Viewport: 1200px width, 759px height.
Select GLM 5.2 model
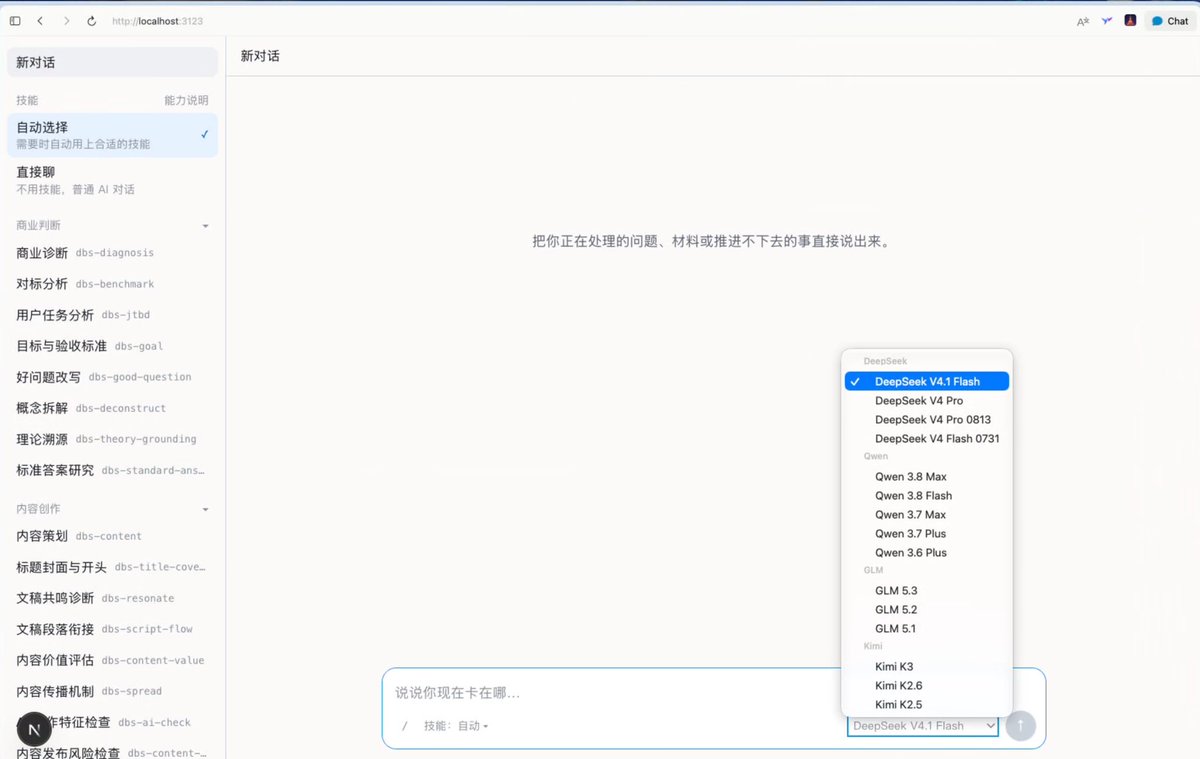(927, 609)
